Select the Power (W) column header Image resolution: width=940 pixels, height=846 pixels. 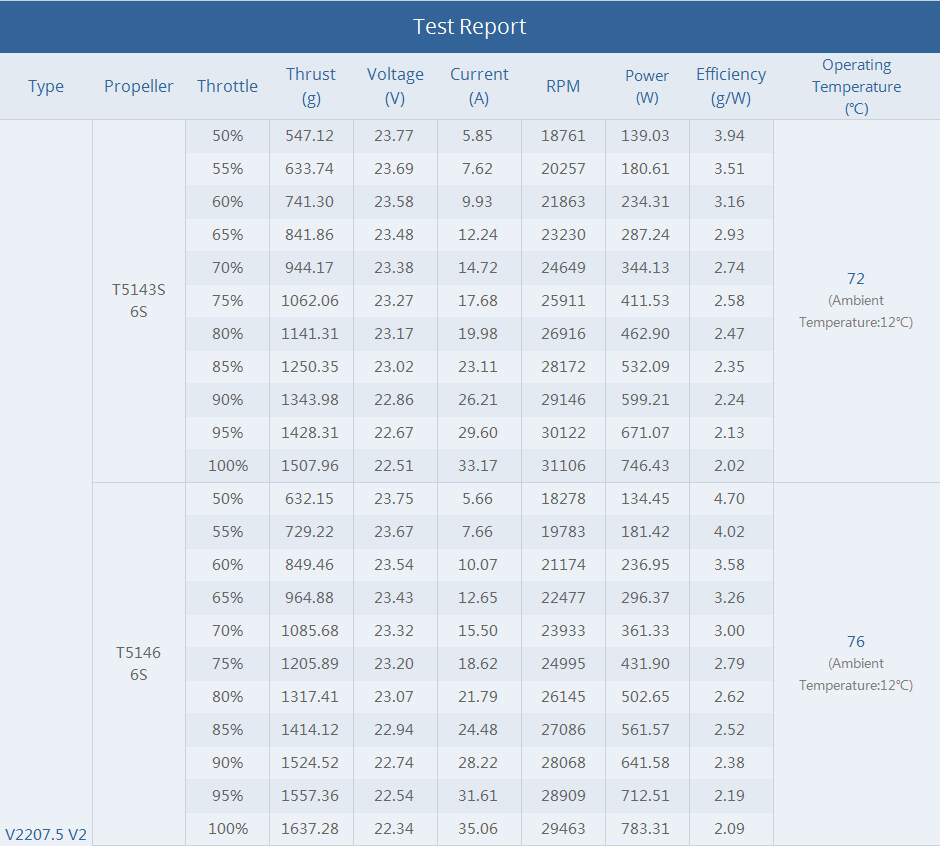pyautogui.click(x=647, y=86)
